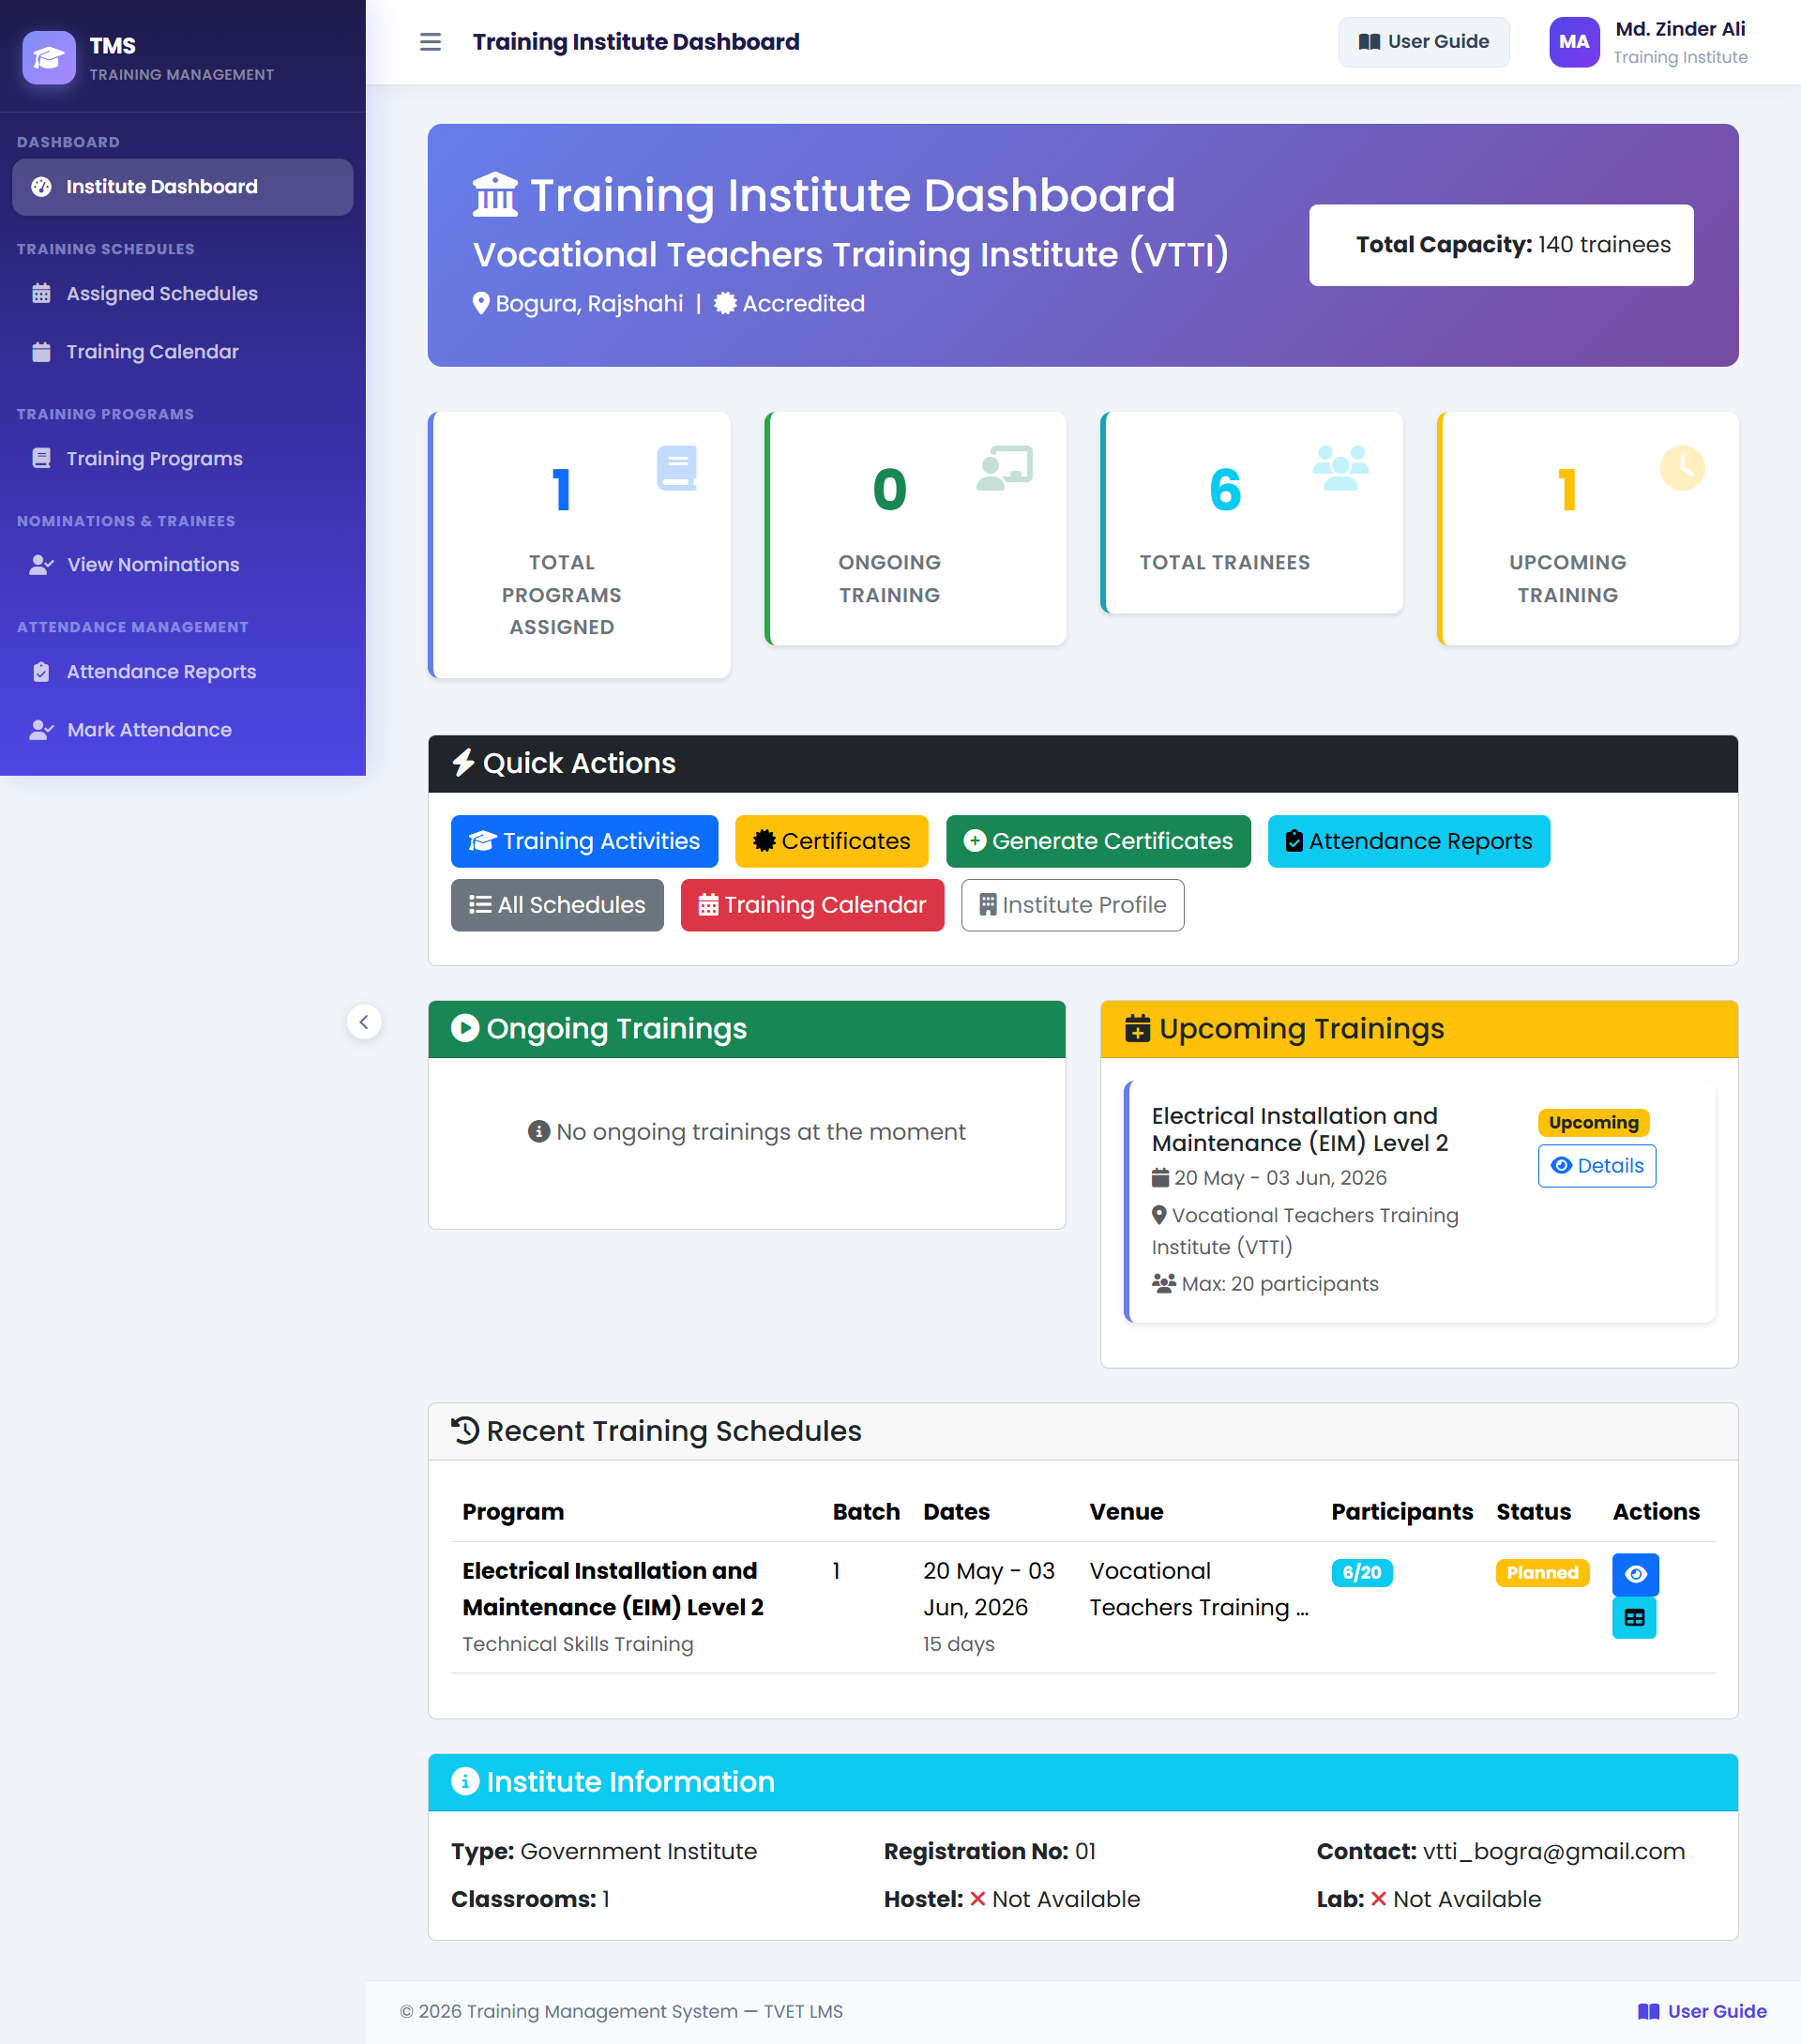Click All Schedules button
1801x2044 pixels.
click(557, 905)
